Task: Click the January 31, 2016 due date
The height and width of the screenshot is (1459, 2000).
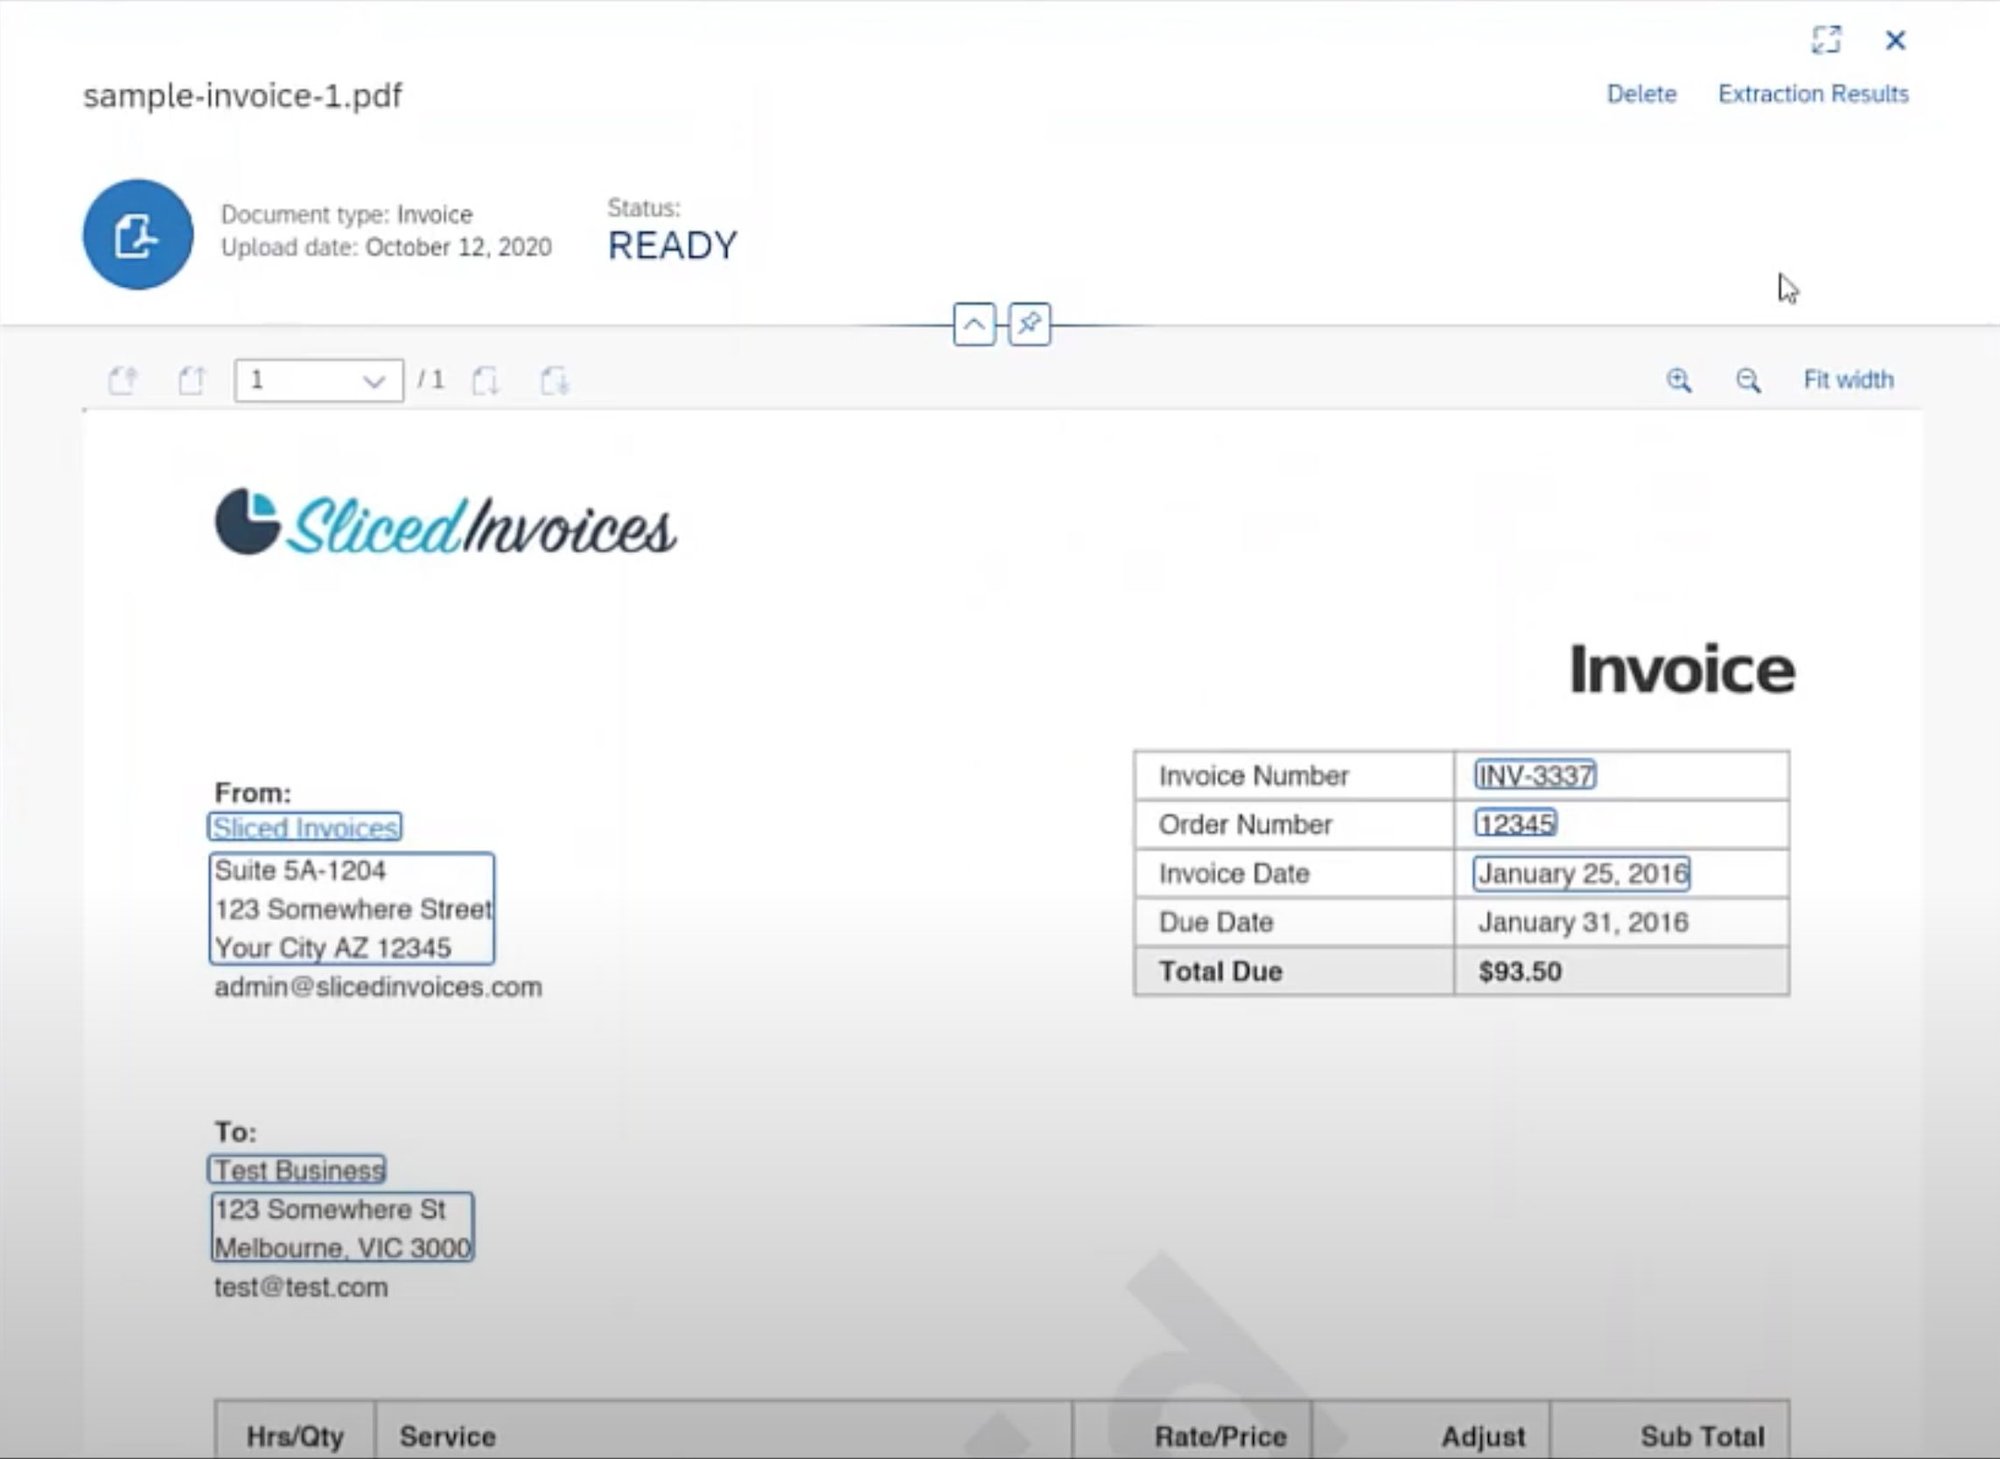Action: (x=1583, y=922)
